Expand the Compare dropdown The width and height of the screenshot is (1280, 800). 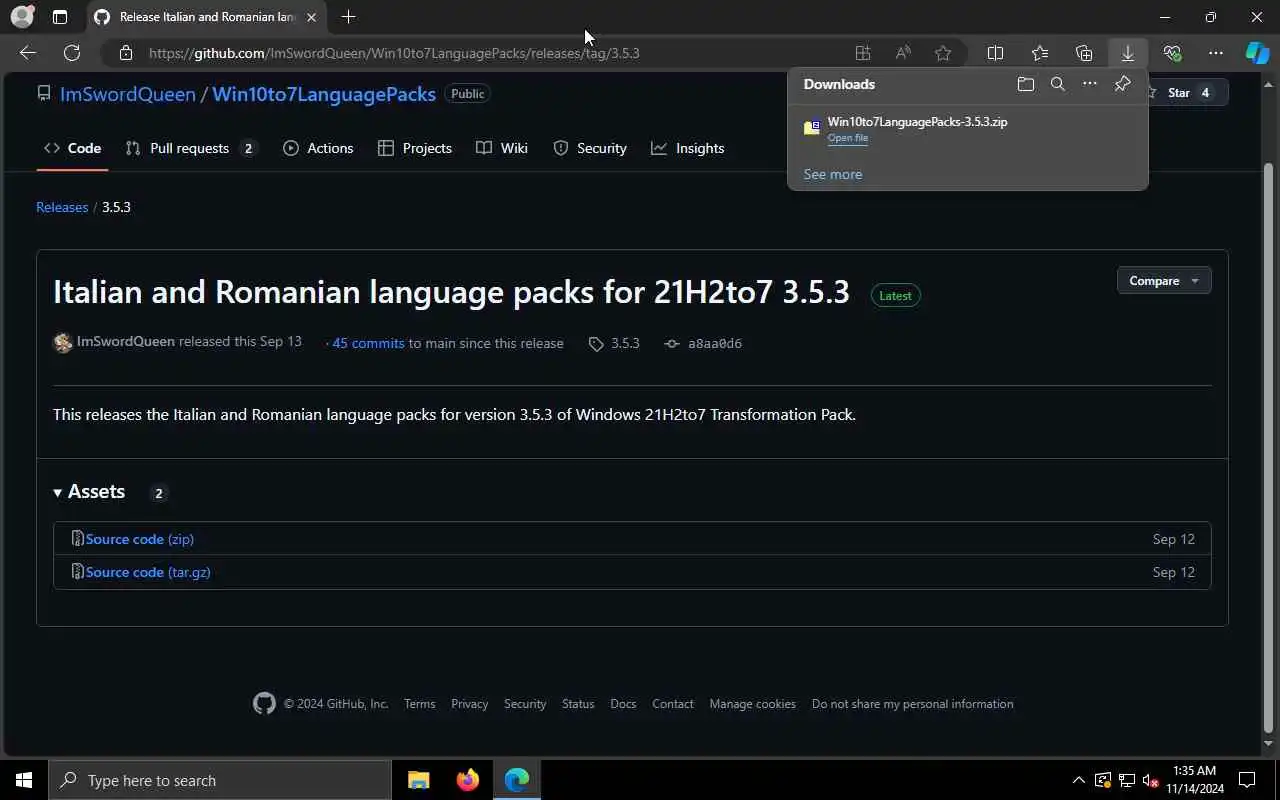tap(1164, 281)
